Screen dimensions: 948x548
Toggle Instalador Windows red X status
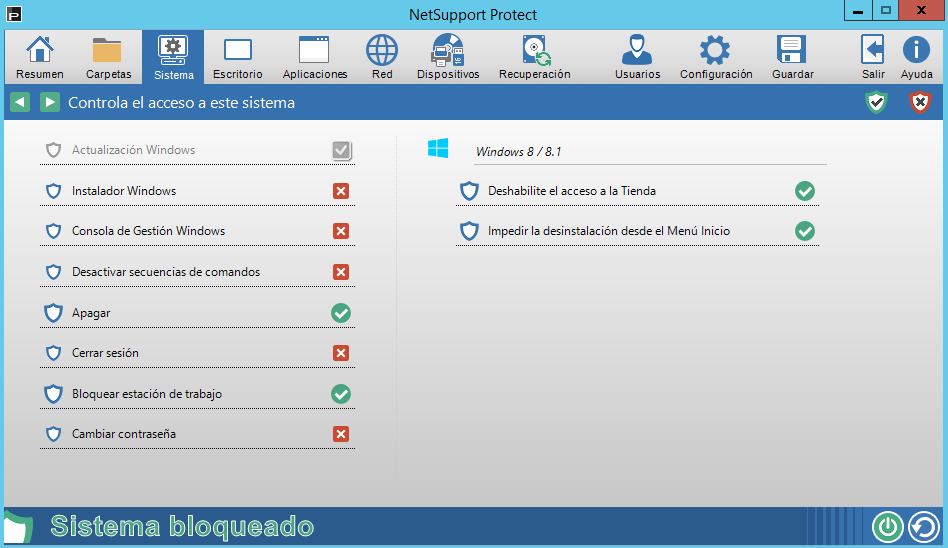(x=341, y=191)
